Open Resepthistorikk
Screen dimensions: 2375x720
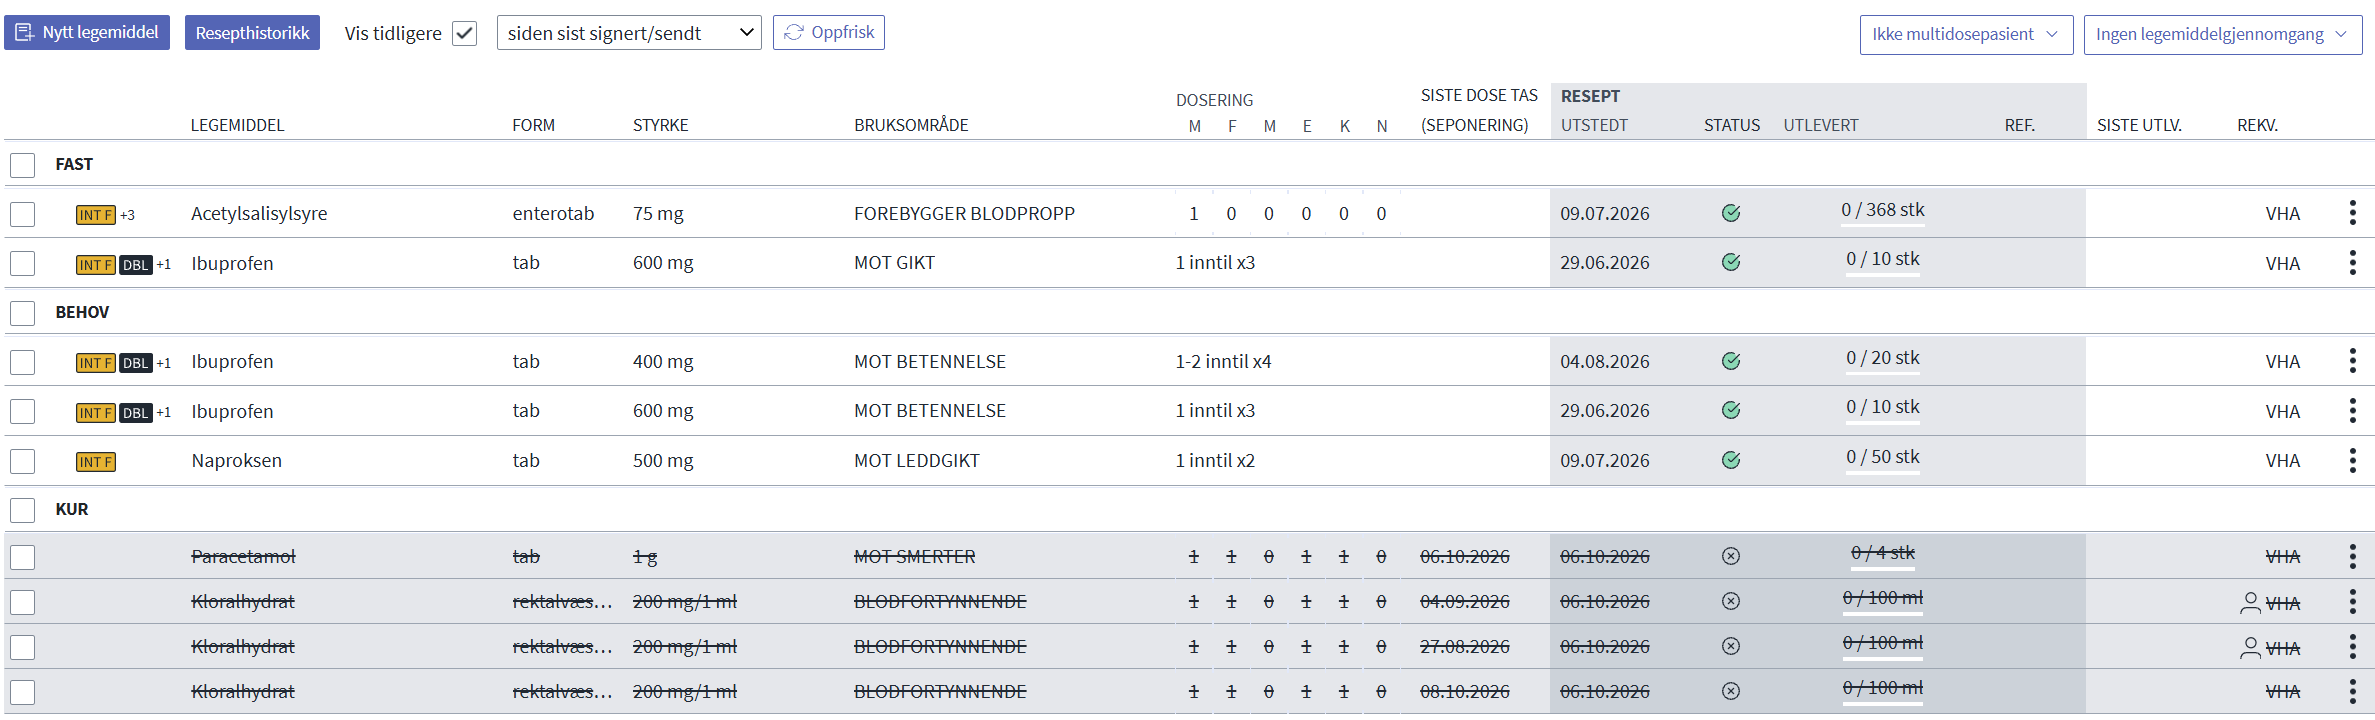[x=252, y=33]
